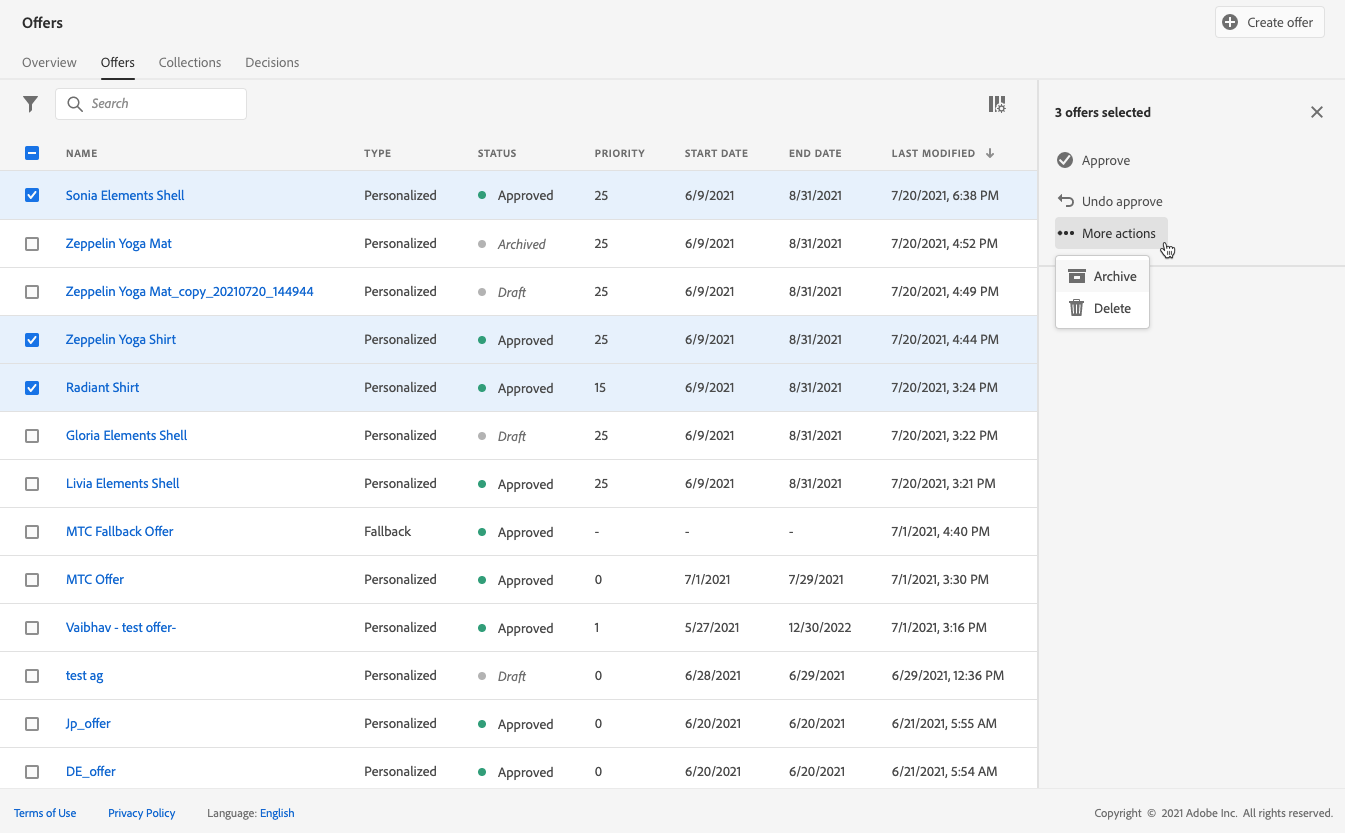Select the Zeppelin Yoga Mat checkbox

[x=32, y=244]
